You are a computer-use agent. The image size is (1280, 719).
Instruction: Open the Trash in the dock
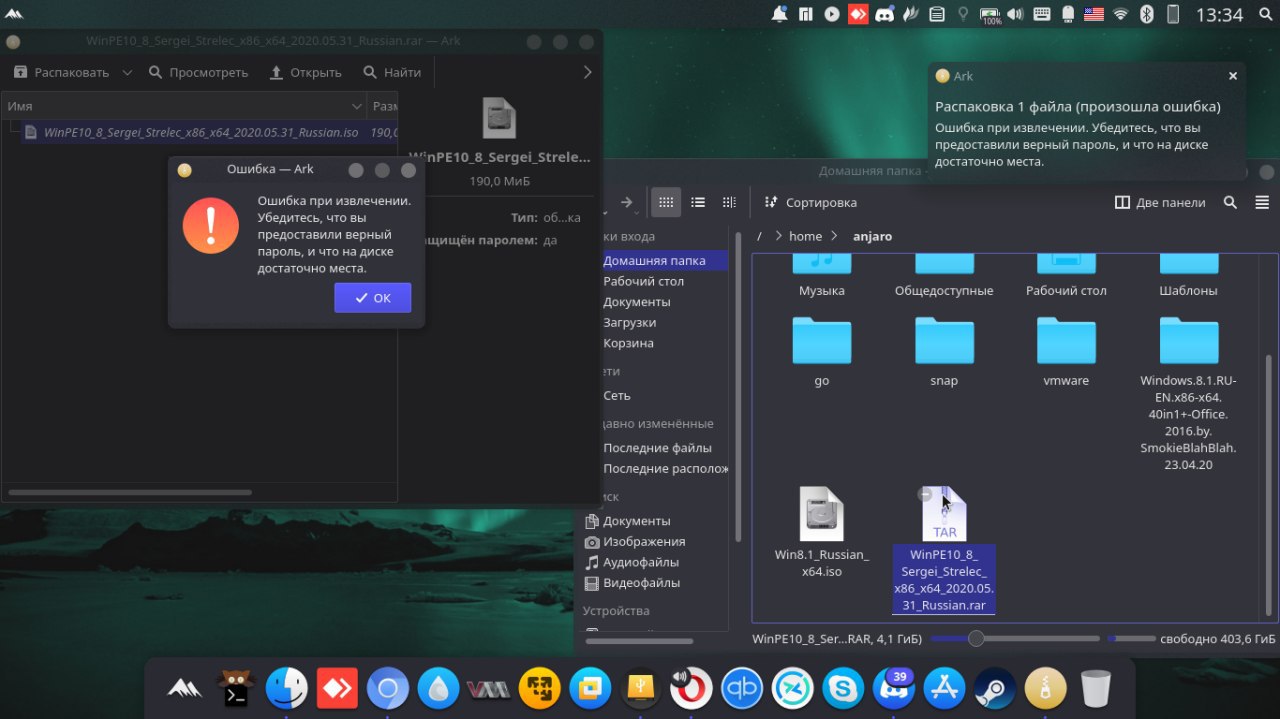point(1096,689)
